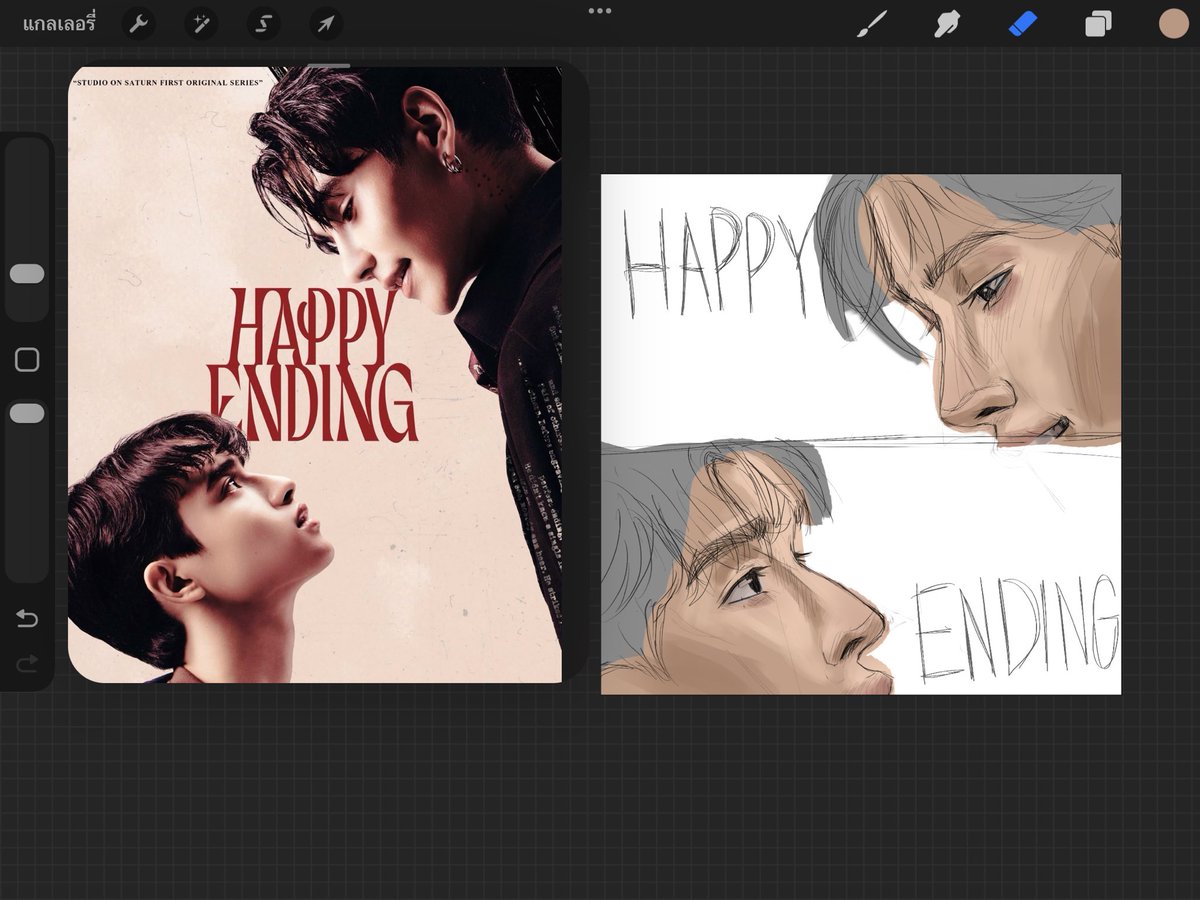This screenshot has width=1200, height=900.
Task: Tap the reference window top grab handle
Action: [x=328, y=66]
